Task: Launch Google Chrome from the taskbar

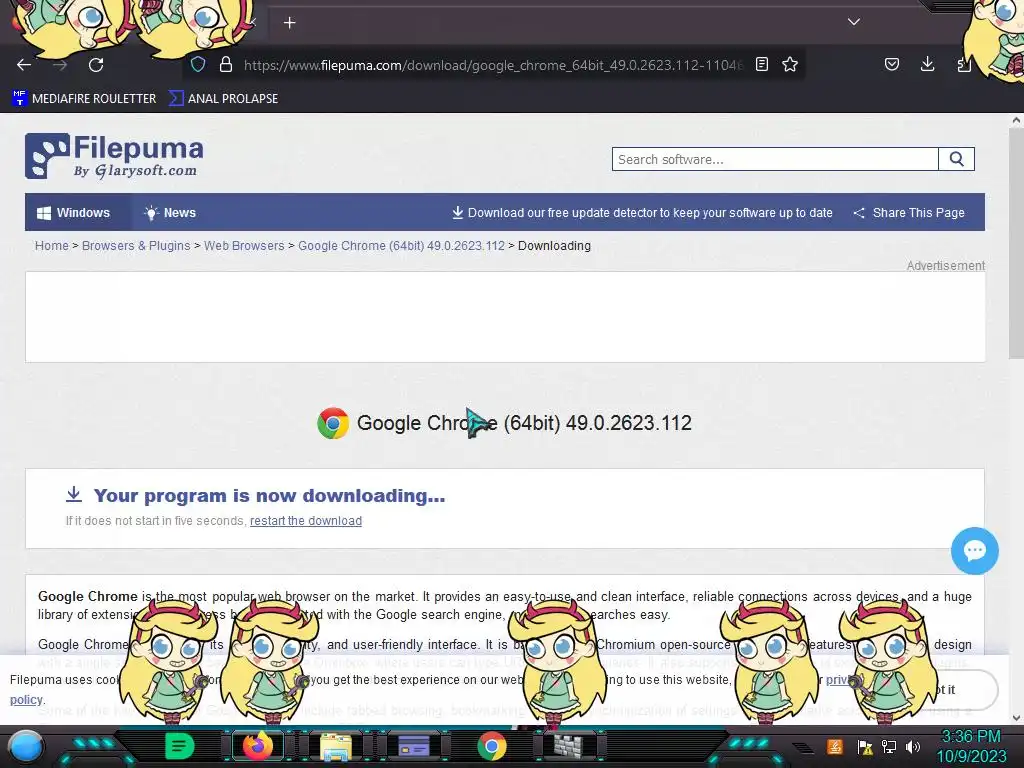Action: click(x=492, y=746)
